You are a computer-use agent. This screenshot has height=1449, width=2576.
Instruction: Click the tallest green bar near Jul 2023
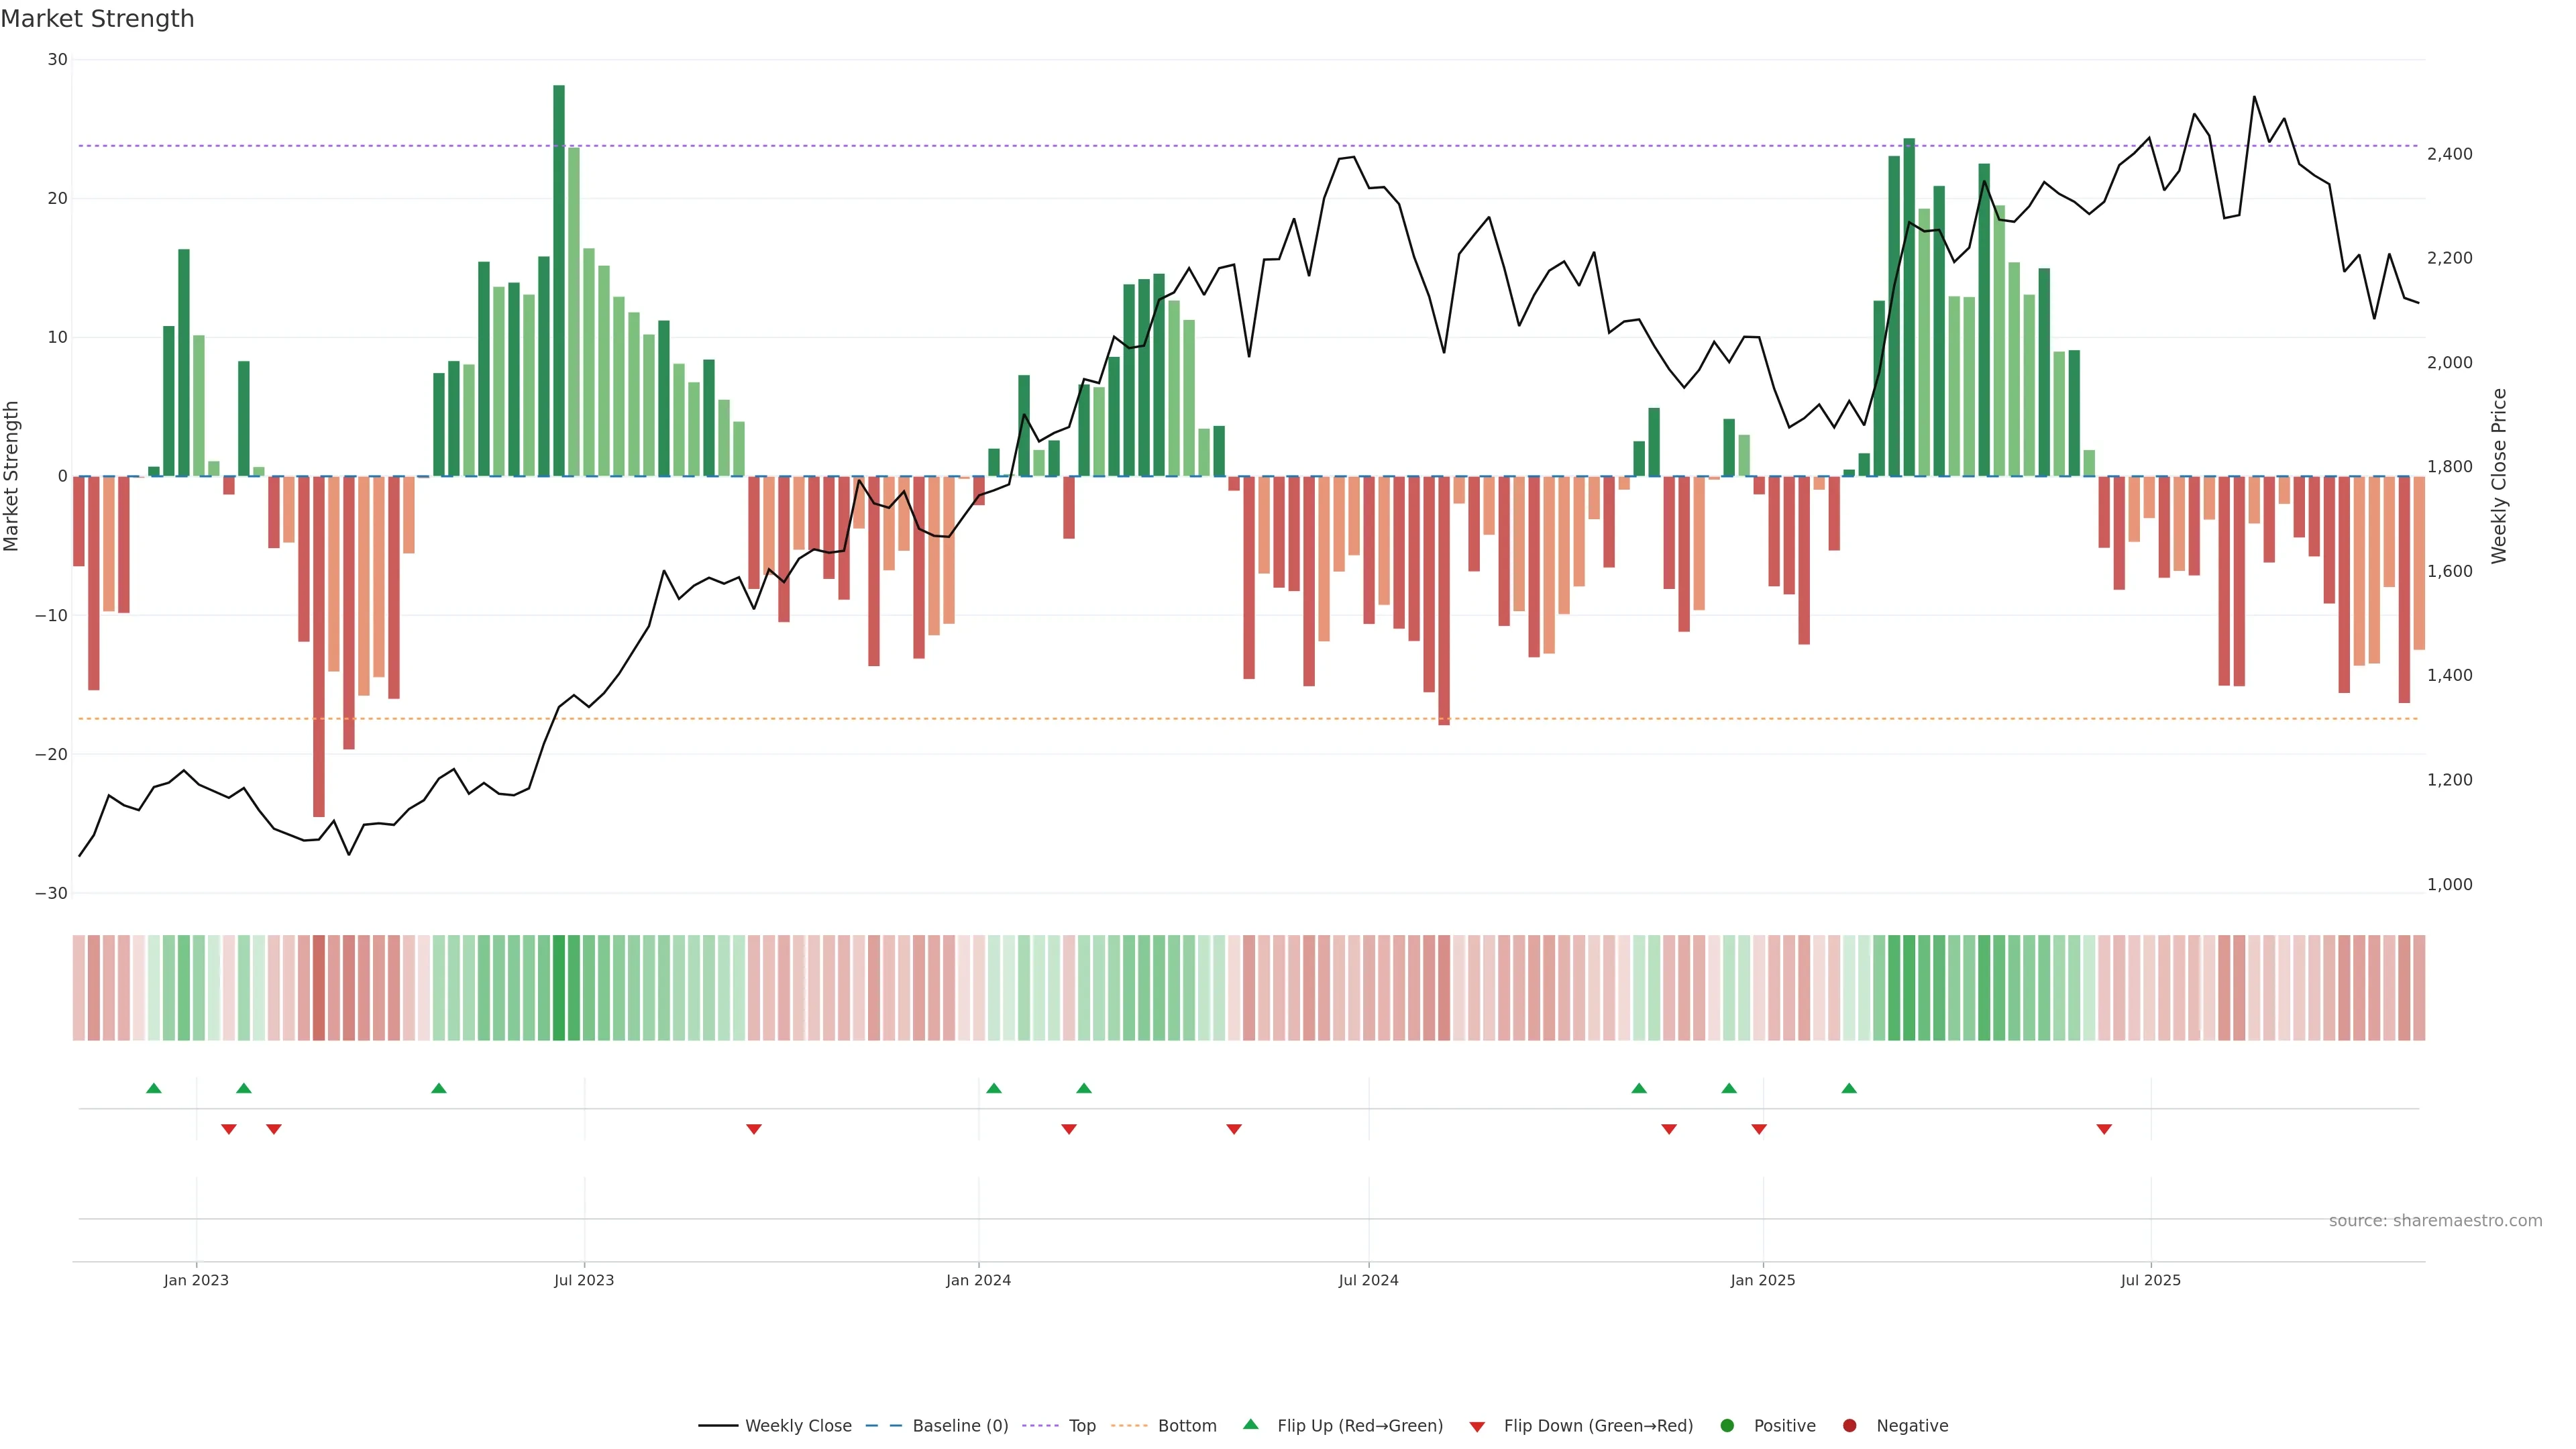point(559,280)
